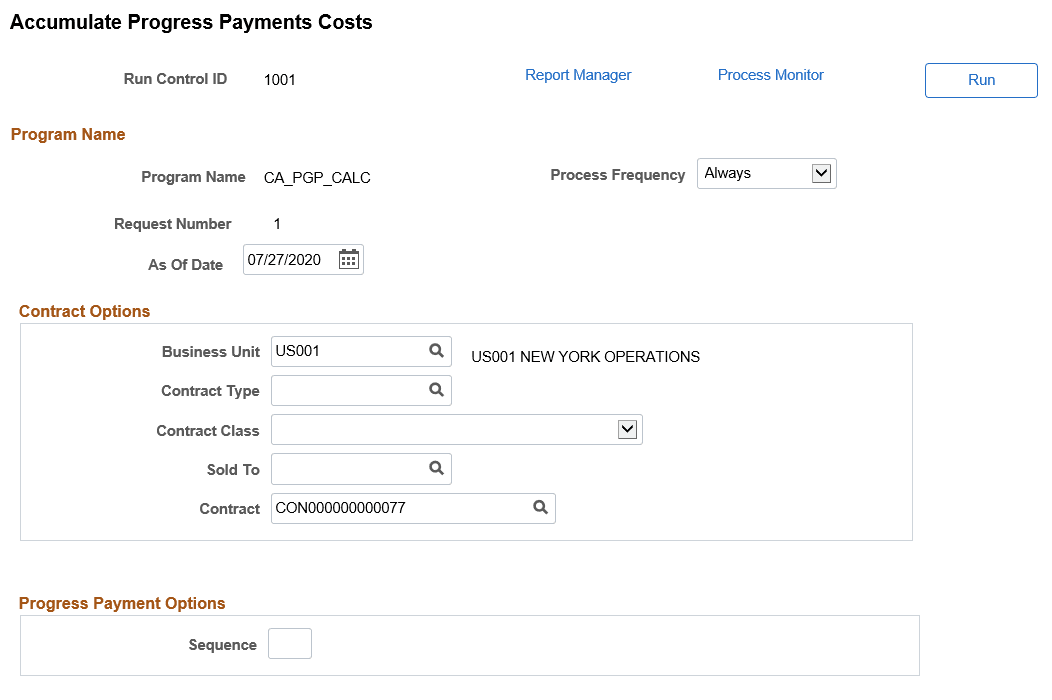Open Process Monitor
This screenshot has height=700, width=1052.
(x=770, y=74)
